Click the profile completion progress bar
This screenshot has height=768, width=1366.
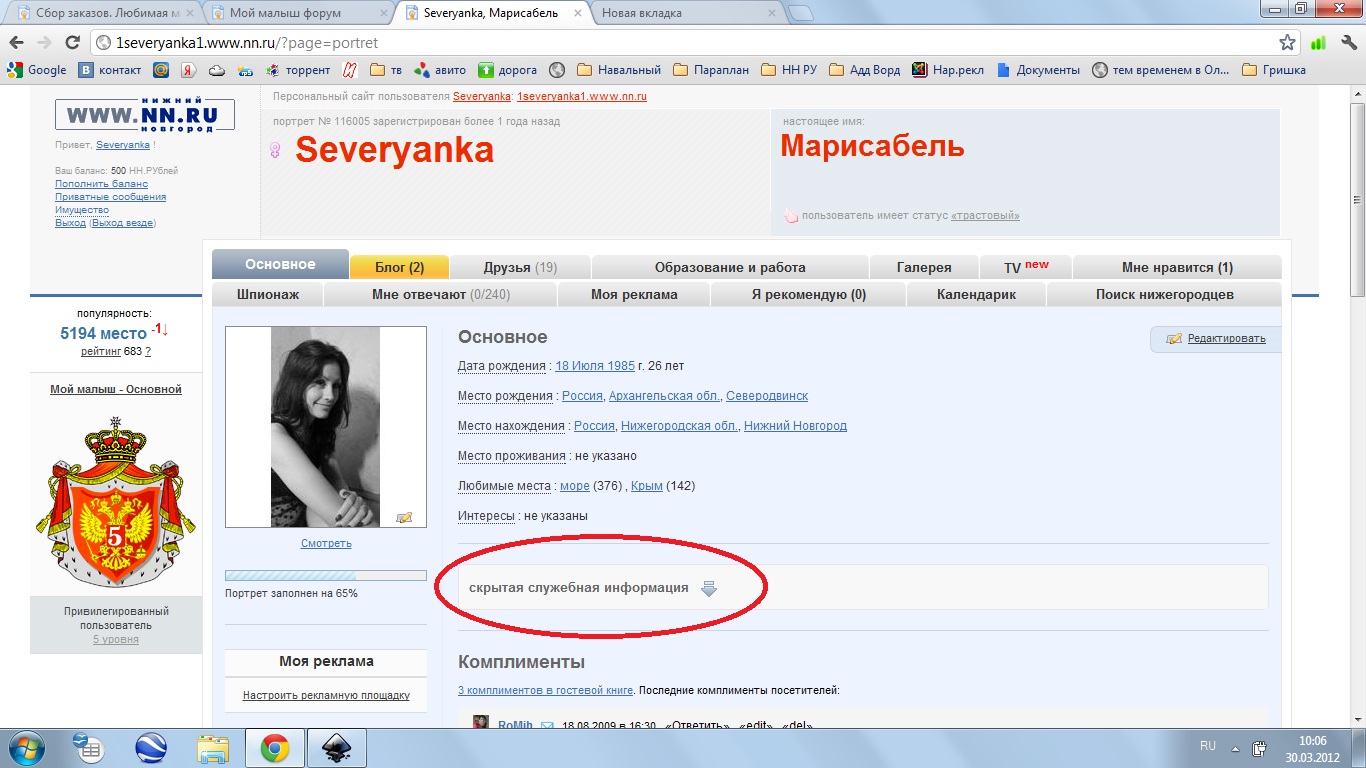326,576
